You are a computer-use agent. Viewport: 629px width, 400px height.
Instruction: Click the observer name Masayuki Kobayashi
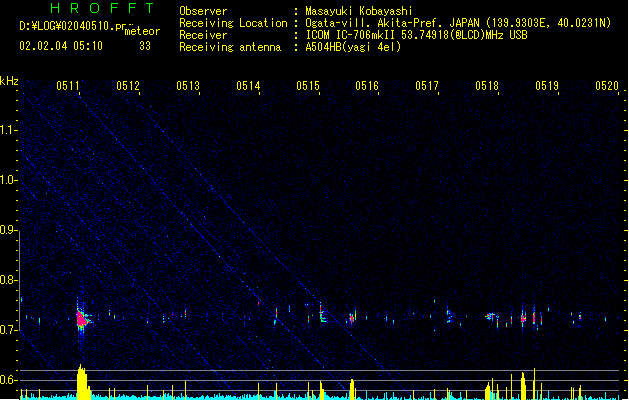point(359,11)
